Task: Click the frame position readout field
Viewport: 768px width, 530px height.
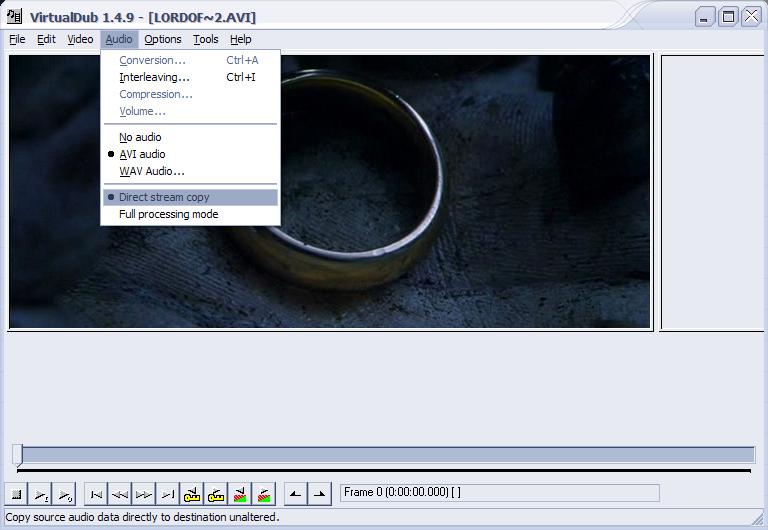Action: (x=500, y=492)
